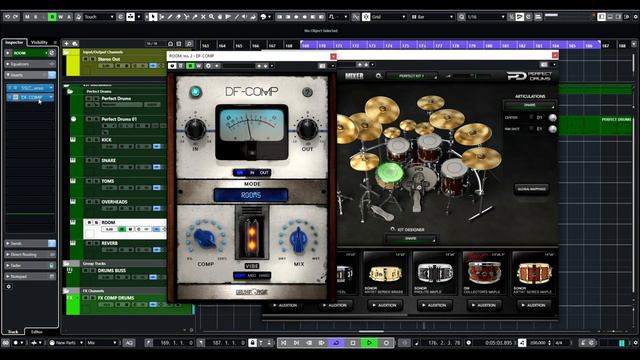The width and height of the screenshot is (640, 360).
Task: Open the MIXER tab in Perfect Drums
Action: tap(354, 76)
